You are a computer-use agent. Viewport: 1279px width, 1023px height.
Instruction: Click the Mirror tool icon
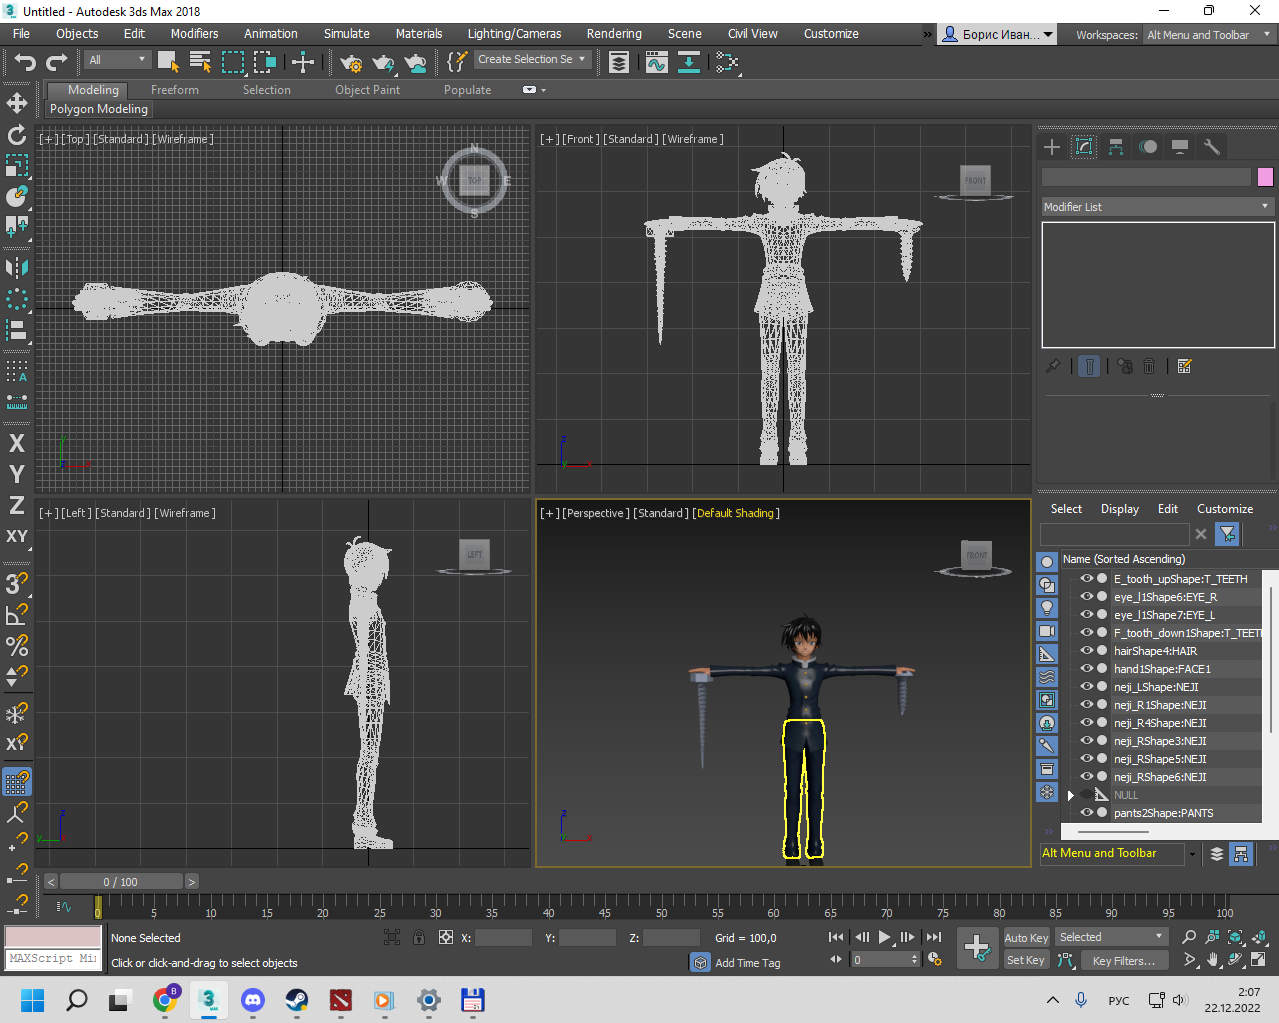pos(17,267)
